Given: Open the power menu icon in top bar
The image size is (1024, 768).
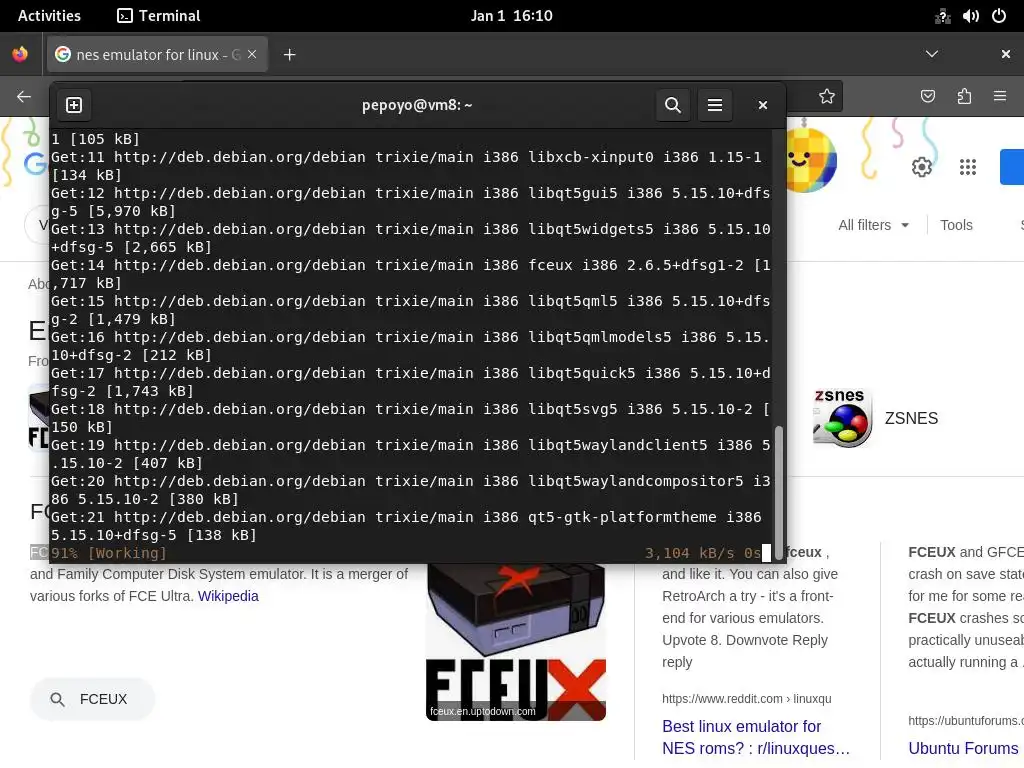Looking at the screenshot, I should (x=999, y=16).
